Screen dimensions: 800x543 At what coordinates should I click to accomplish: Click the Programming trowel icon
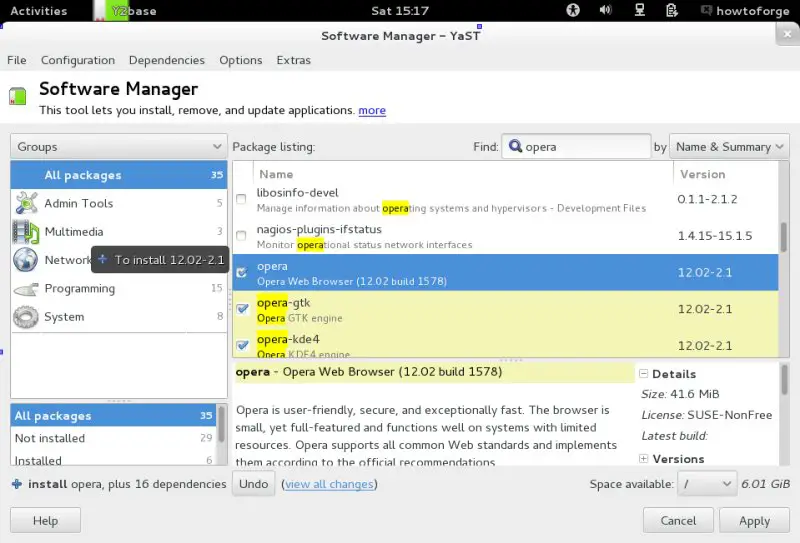(26, 289)
